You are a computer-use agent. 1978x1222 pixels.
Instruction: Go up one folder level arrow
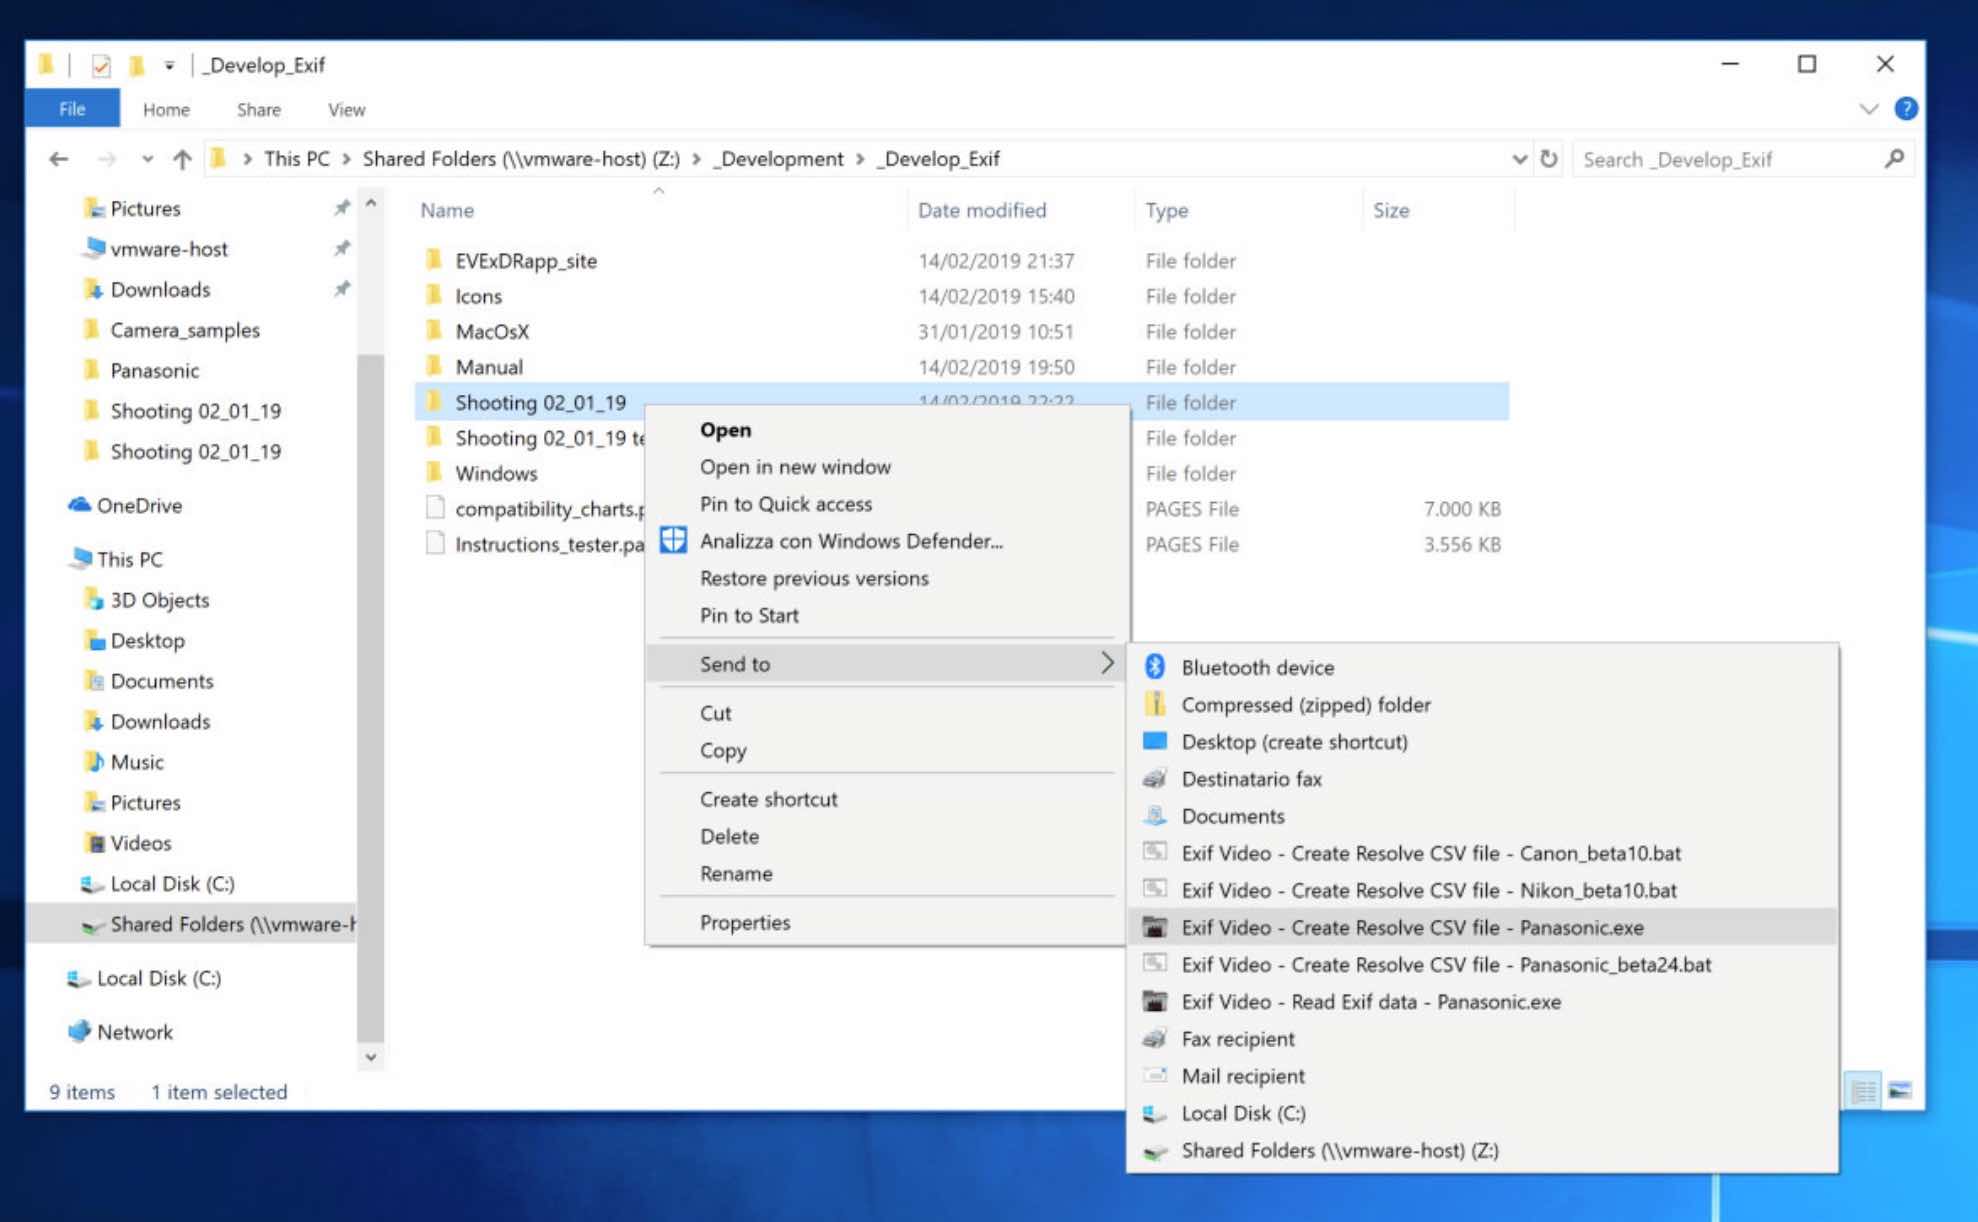point(182,158)
